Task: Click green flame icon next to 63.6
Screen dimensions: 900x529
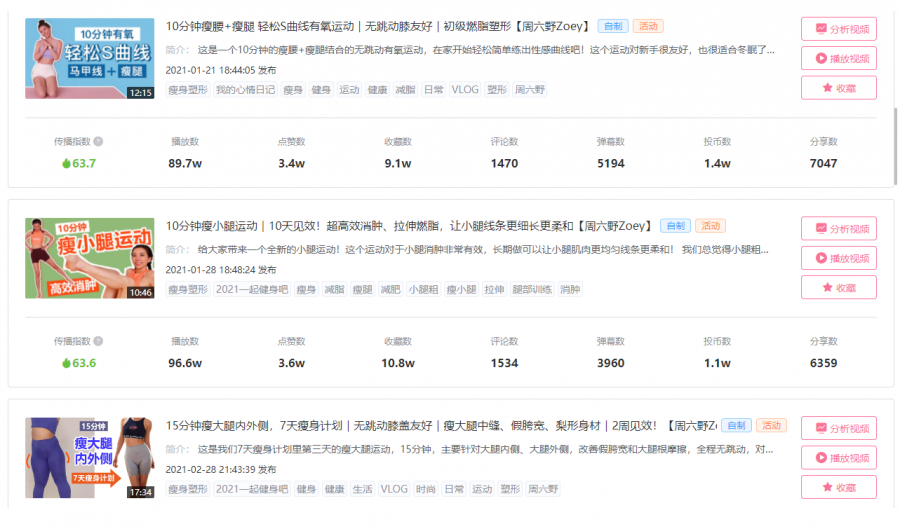Action: click(66, 363)
